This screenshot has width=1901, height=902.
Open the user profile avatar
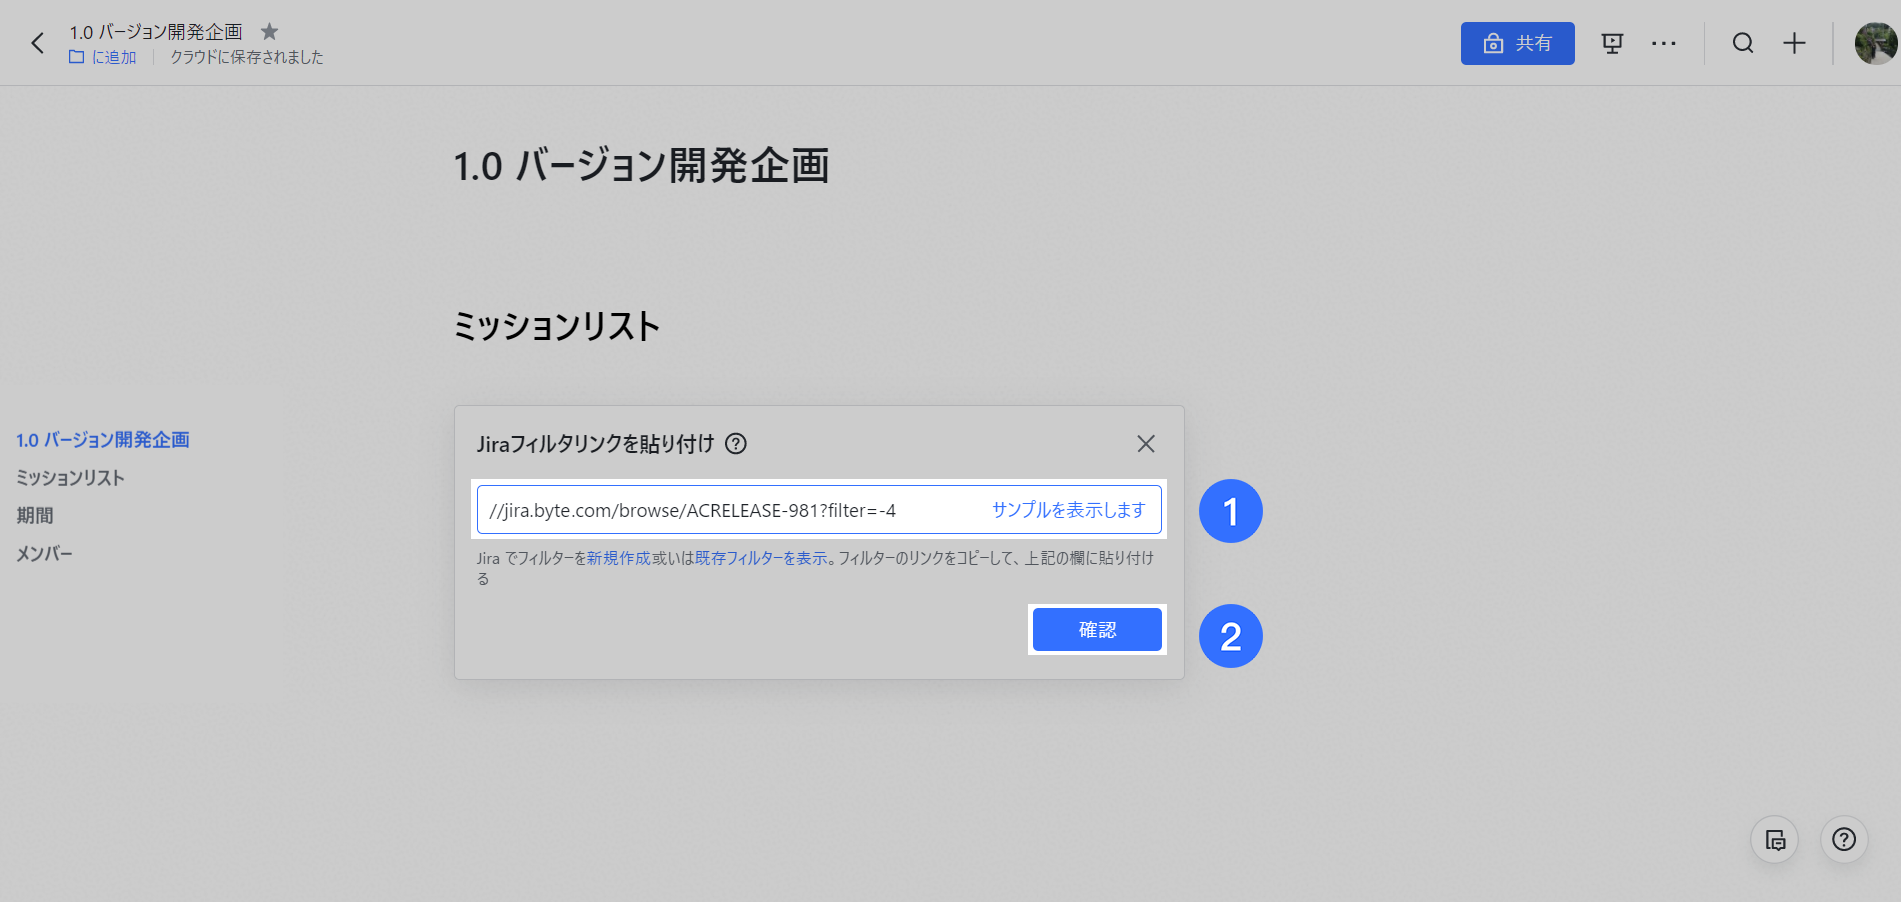1875,43
